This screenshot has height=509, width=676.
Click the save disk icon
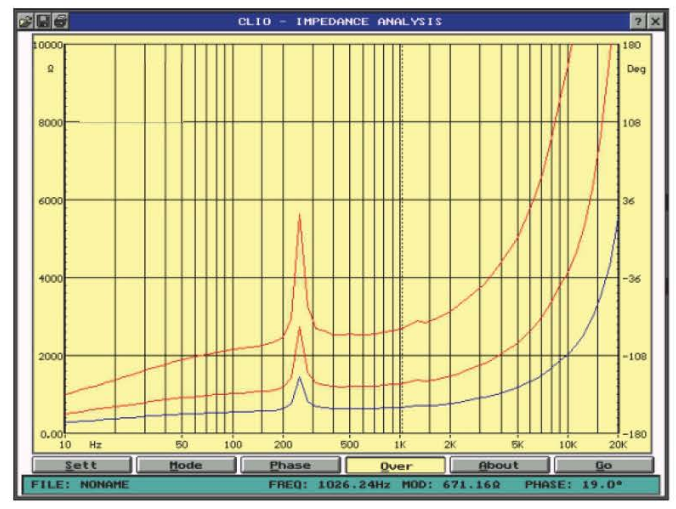click(43, 20)
